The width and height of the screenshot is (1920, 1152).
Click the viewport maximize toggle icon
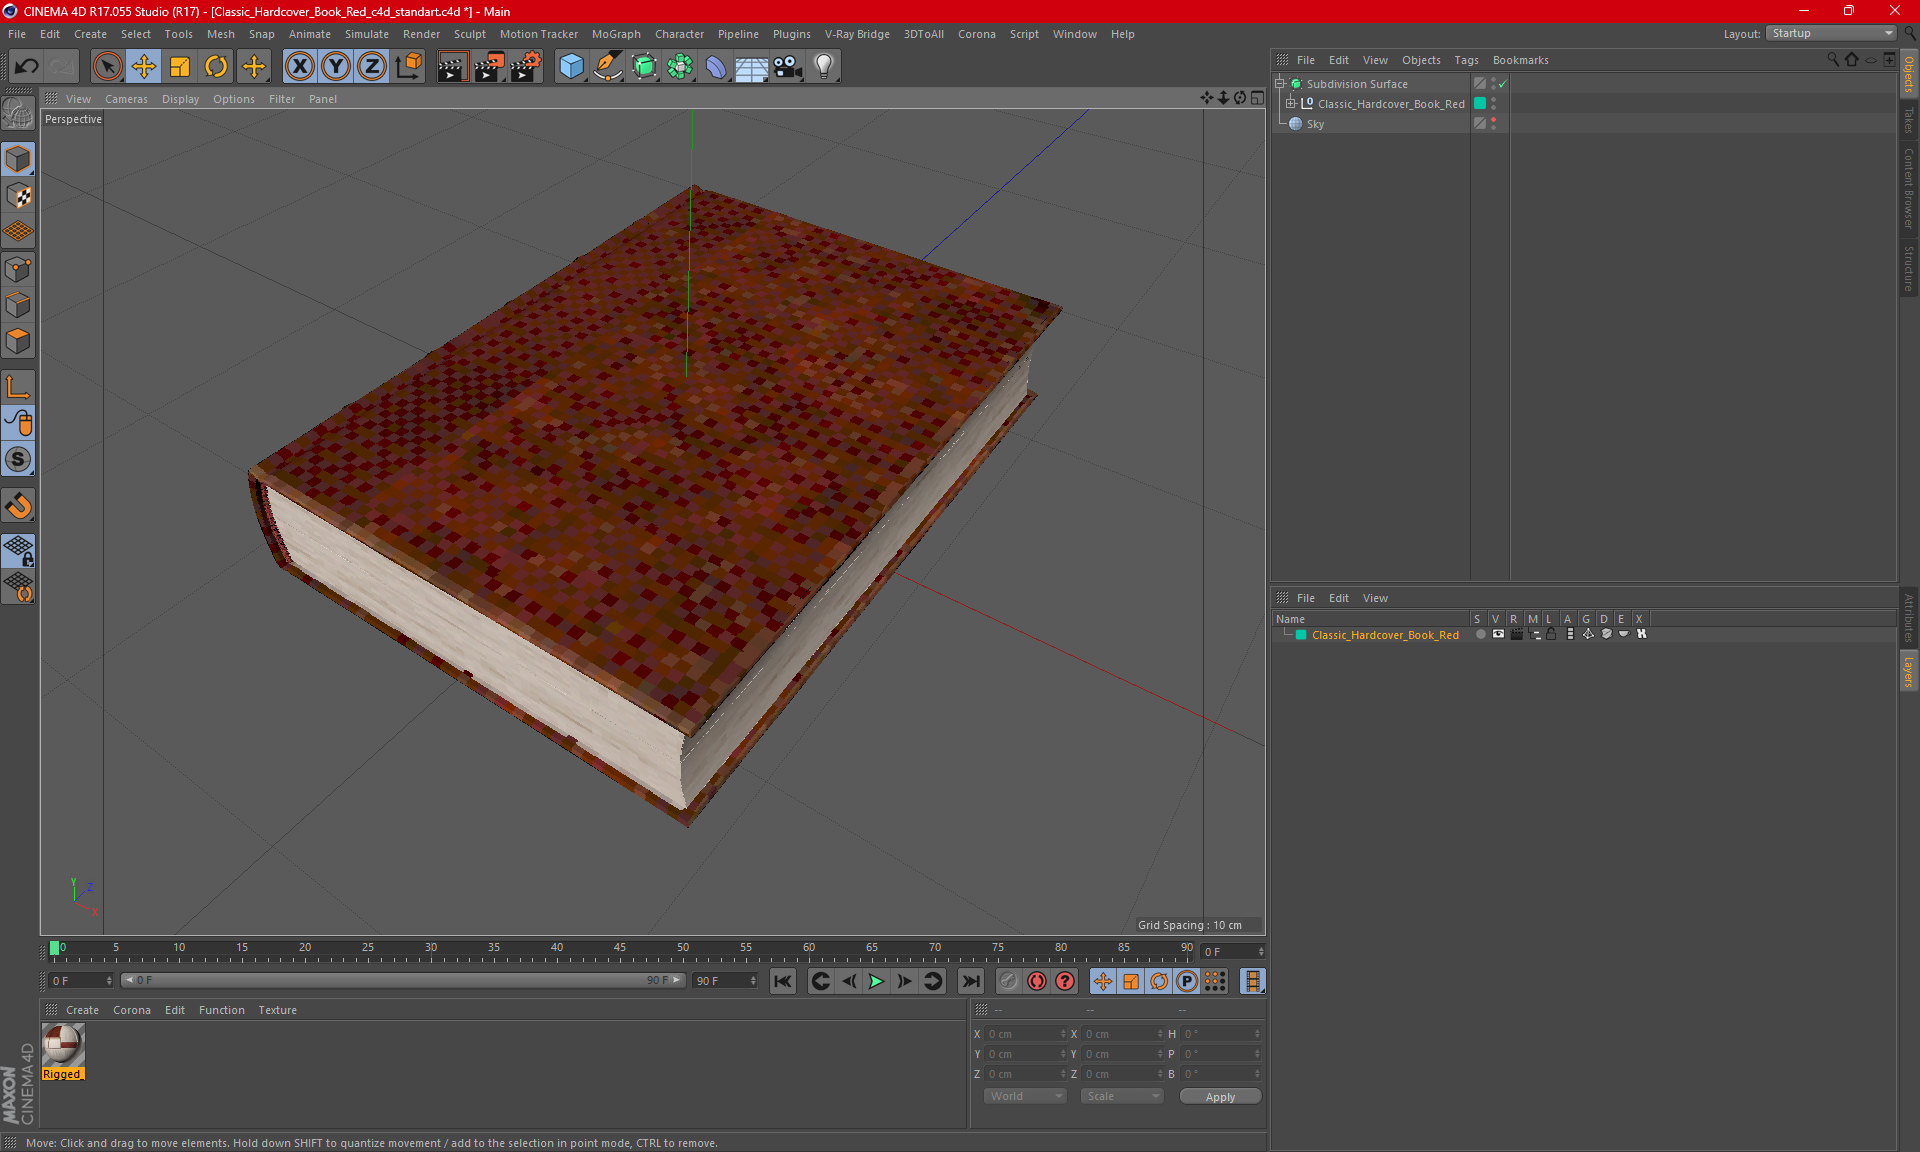point(1257,98)
